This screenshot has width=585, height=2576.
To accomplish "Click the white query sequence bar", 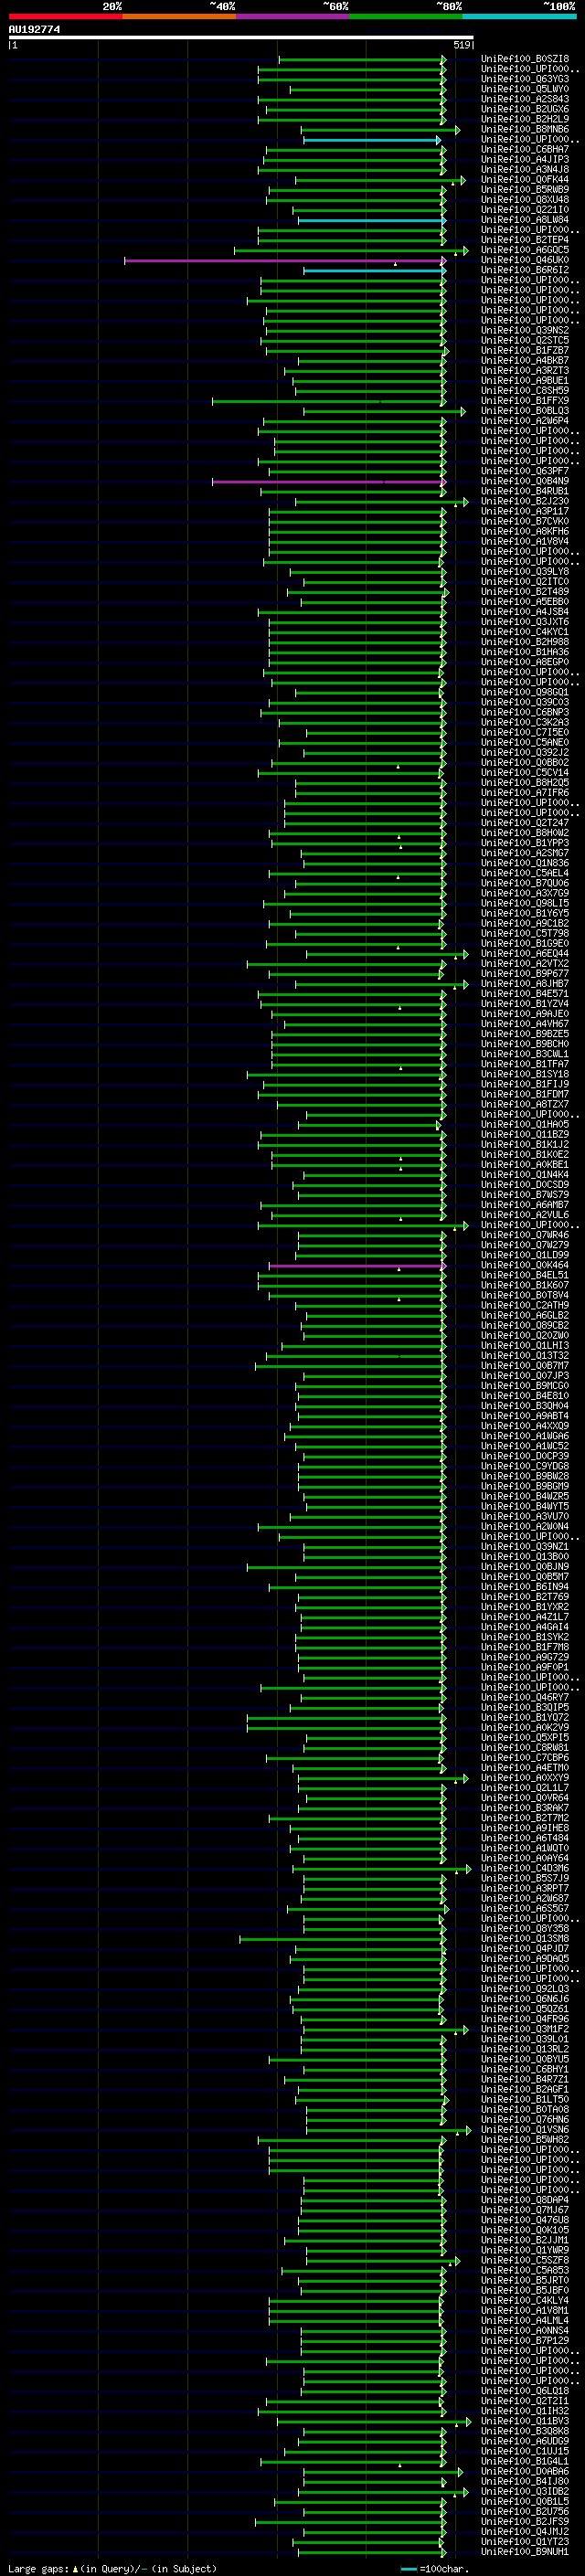I will click(x=241, y=37).
